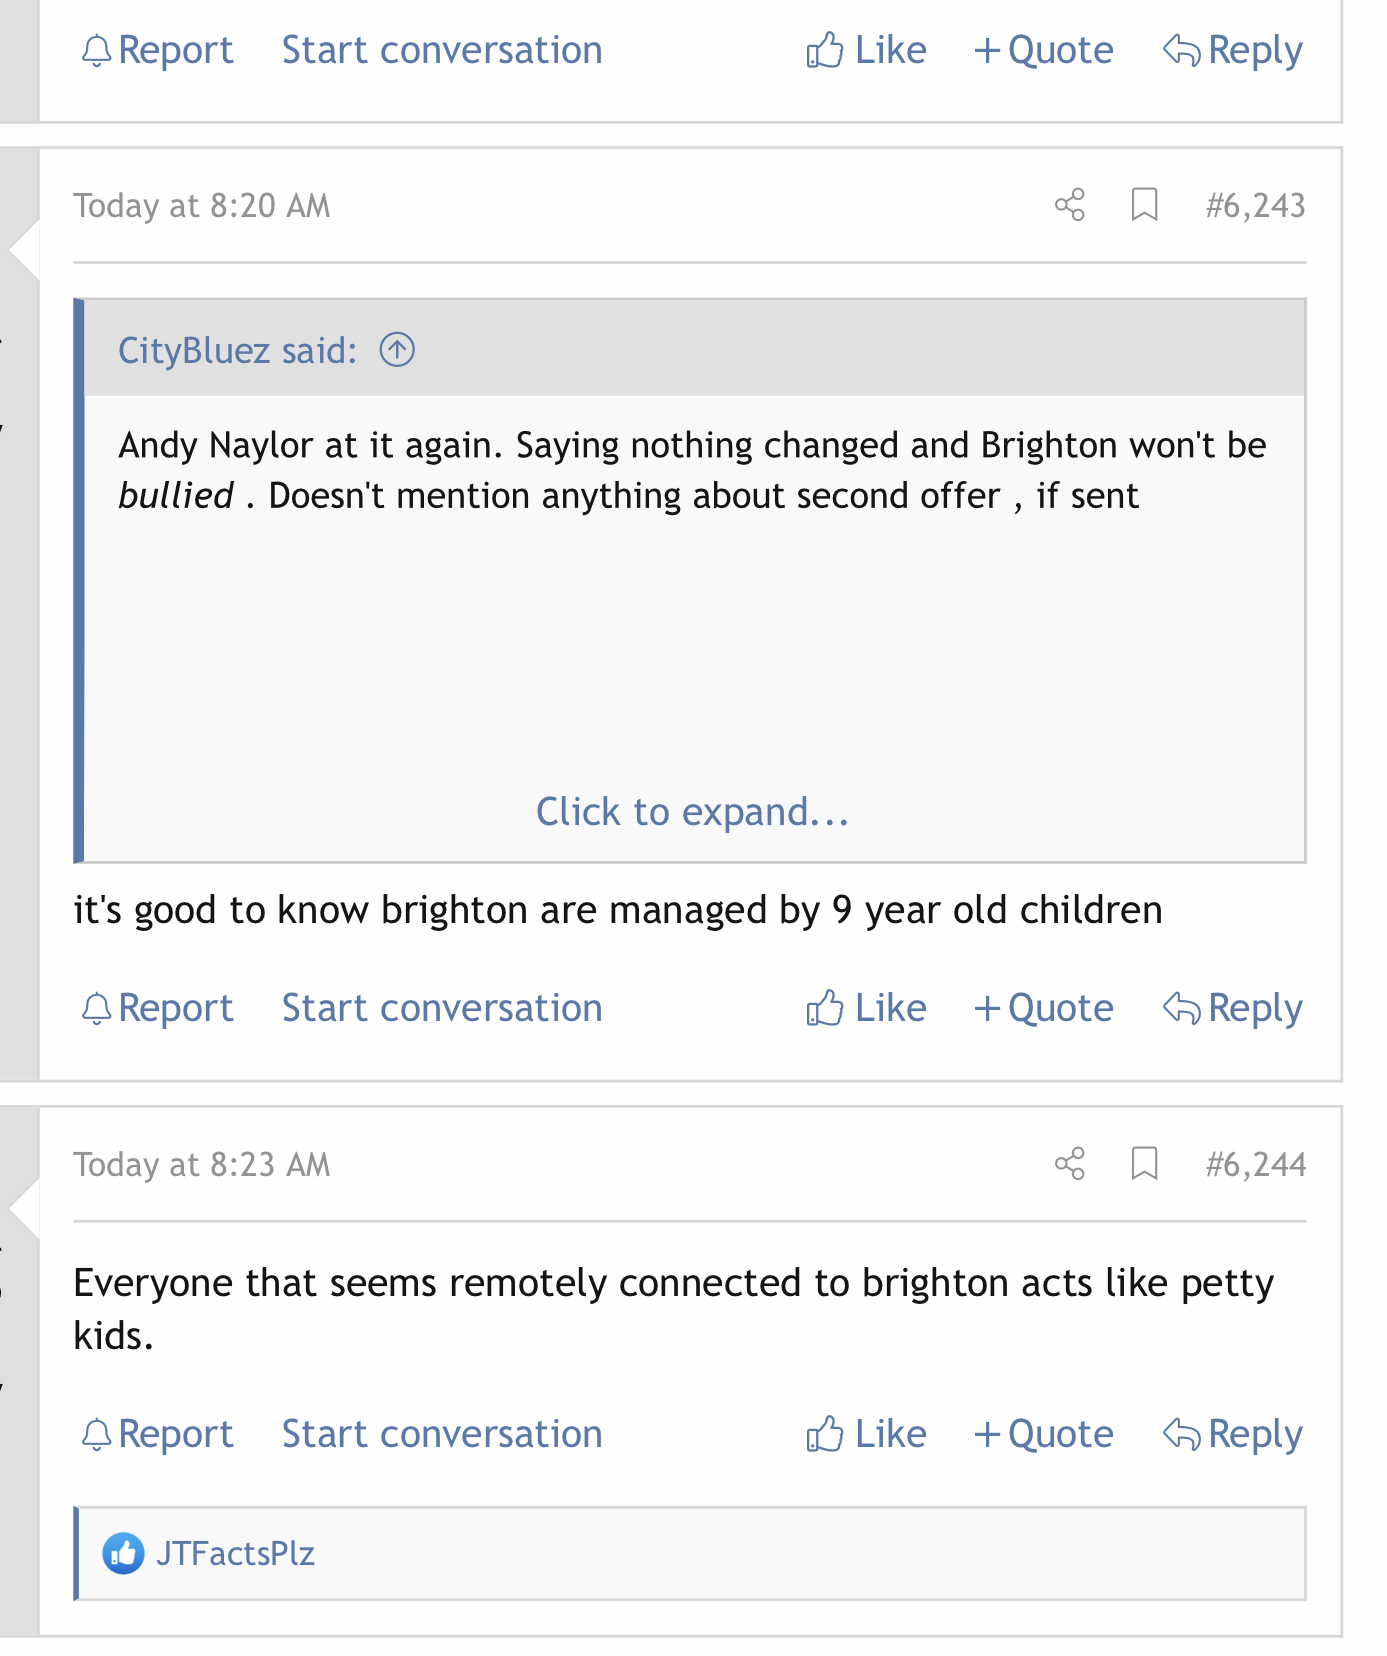Open CityBluez said quote header

237,350
